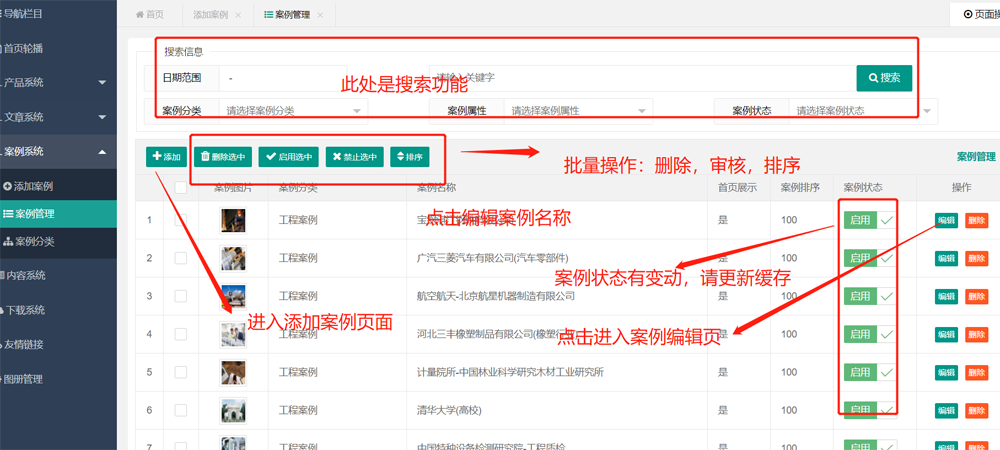The width and height of the screenshot is (1000, 450).
Task: Switch to the 添加案例 tab
Action: 210,15
